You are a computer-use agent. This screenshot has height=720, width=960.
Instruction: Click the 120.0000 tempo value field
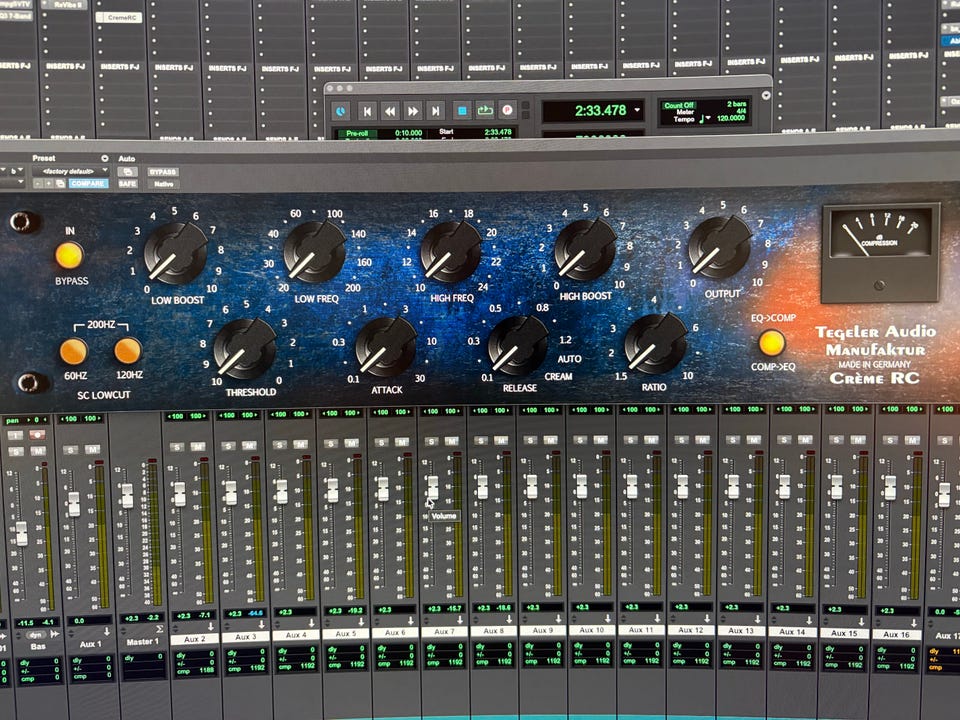(x=731, y=118)
